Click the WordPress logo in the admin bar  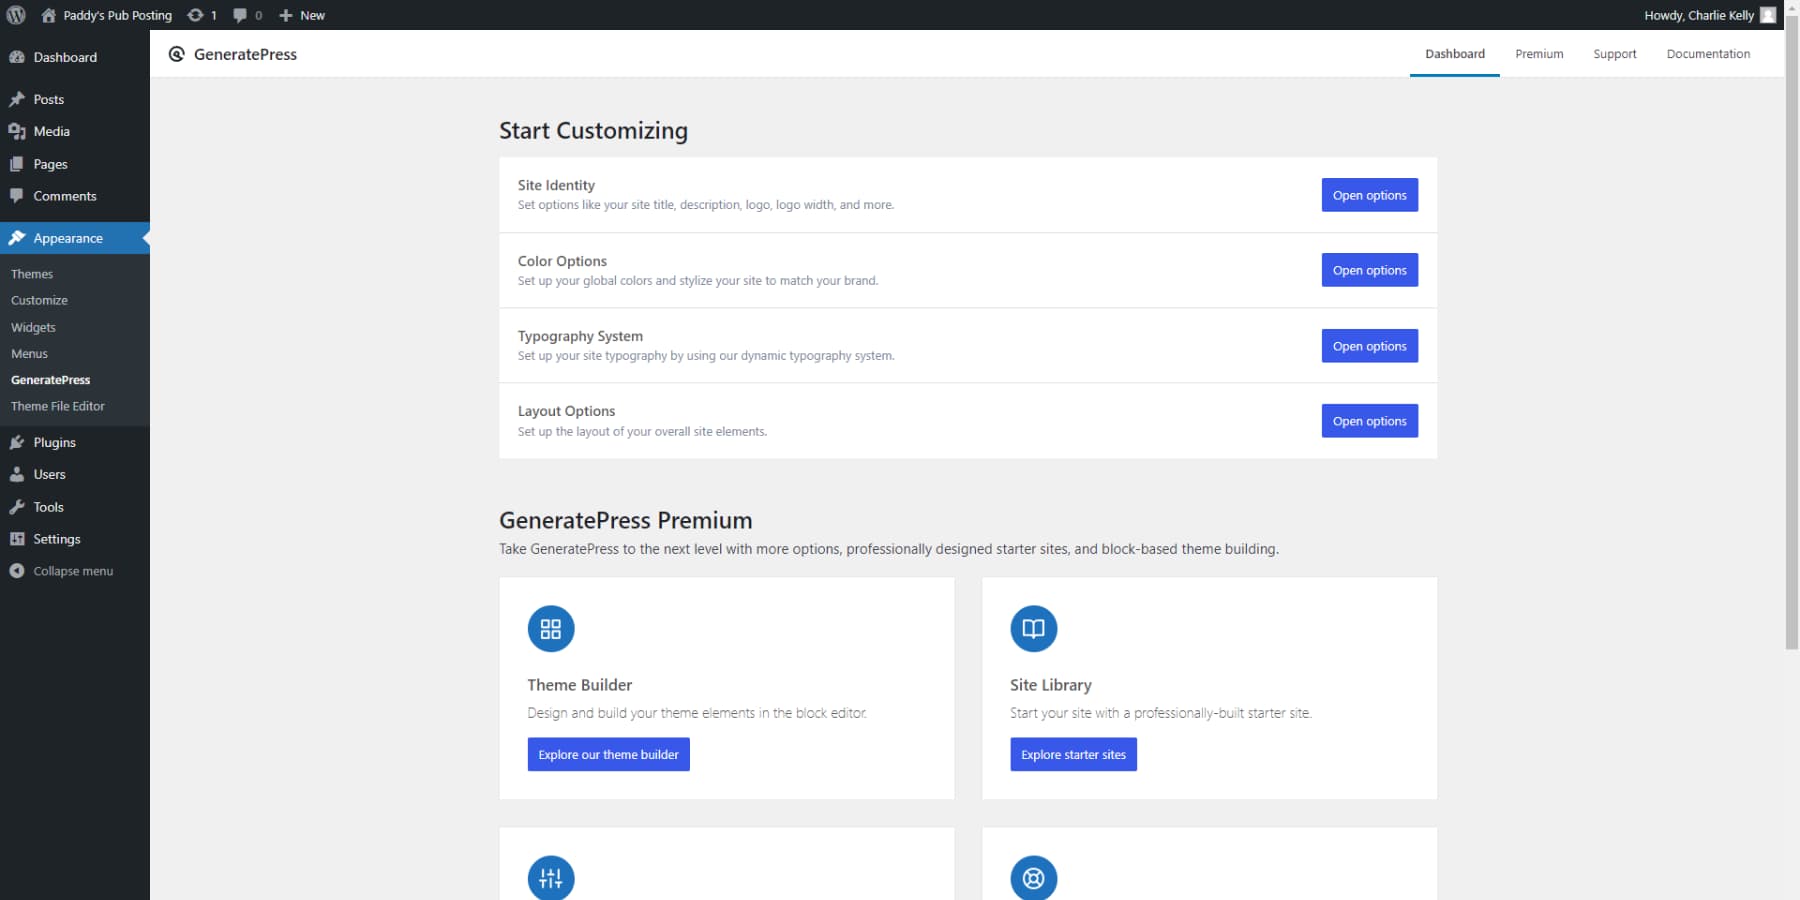[x=14, y=15]
